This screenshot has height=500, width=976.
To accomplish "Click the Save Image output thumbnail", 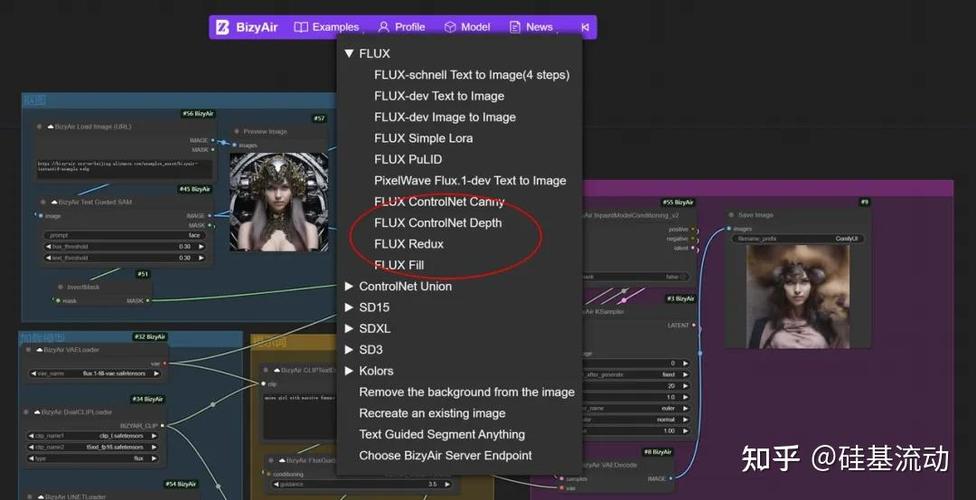I will [798, 296].
